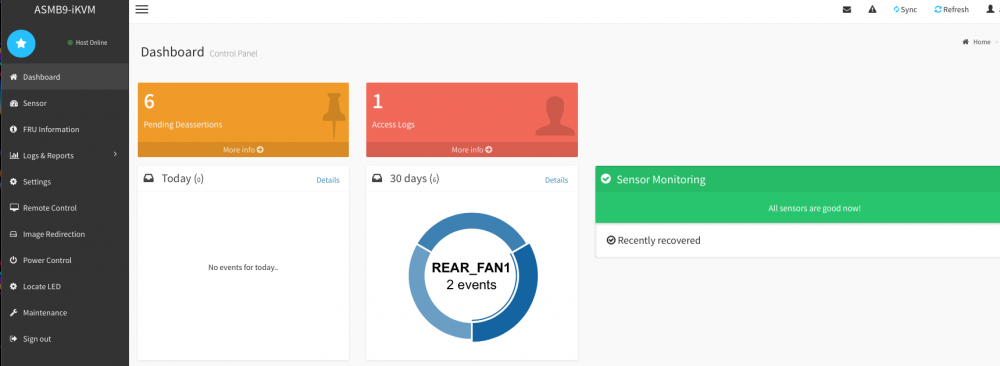
Task: Click More info on Pending Deassertions card
Action: point(243,149)
